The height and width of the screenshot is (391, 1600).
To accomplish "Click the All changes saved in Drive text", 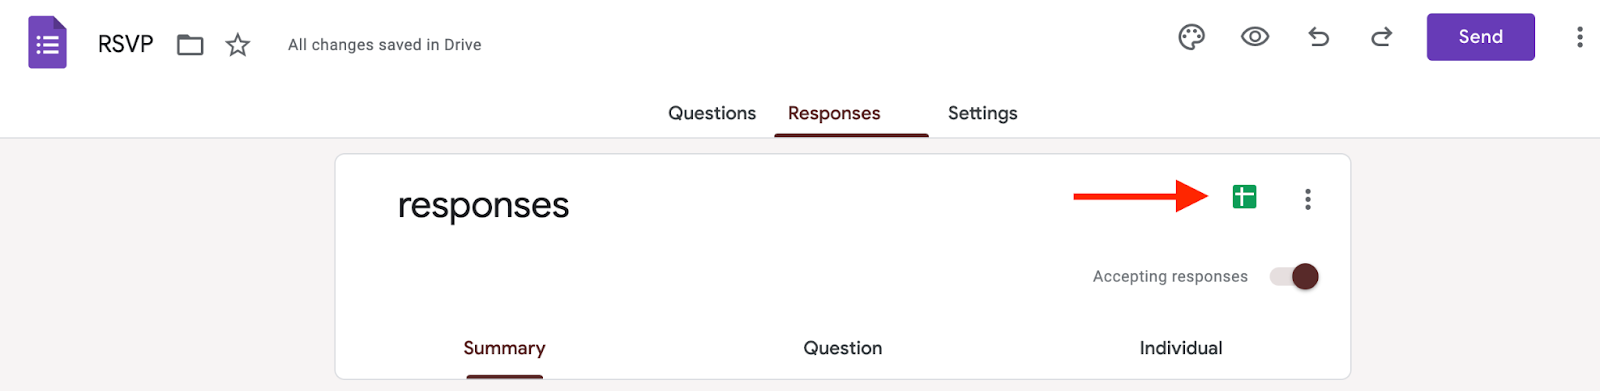I will point(385,45).
